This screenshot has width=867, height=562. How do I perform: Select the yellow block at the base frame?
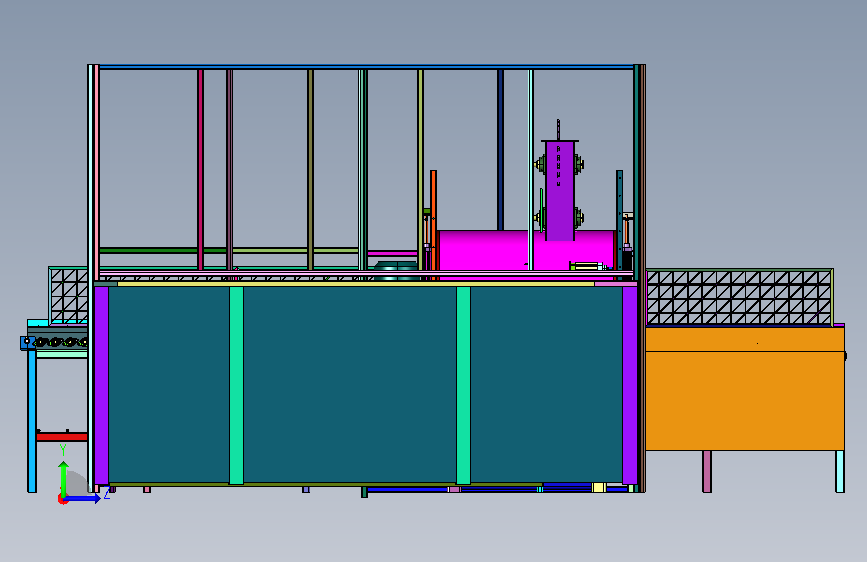click(x=599, y=487)
